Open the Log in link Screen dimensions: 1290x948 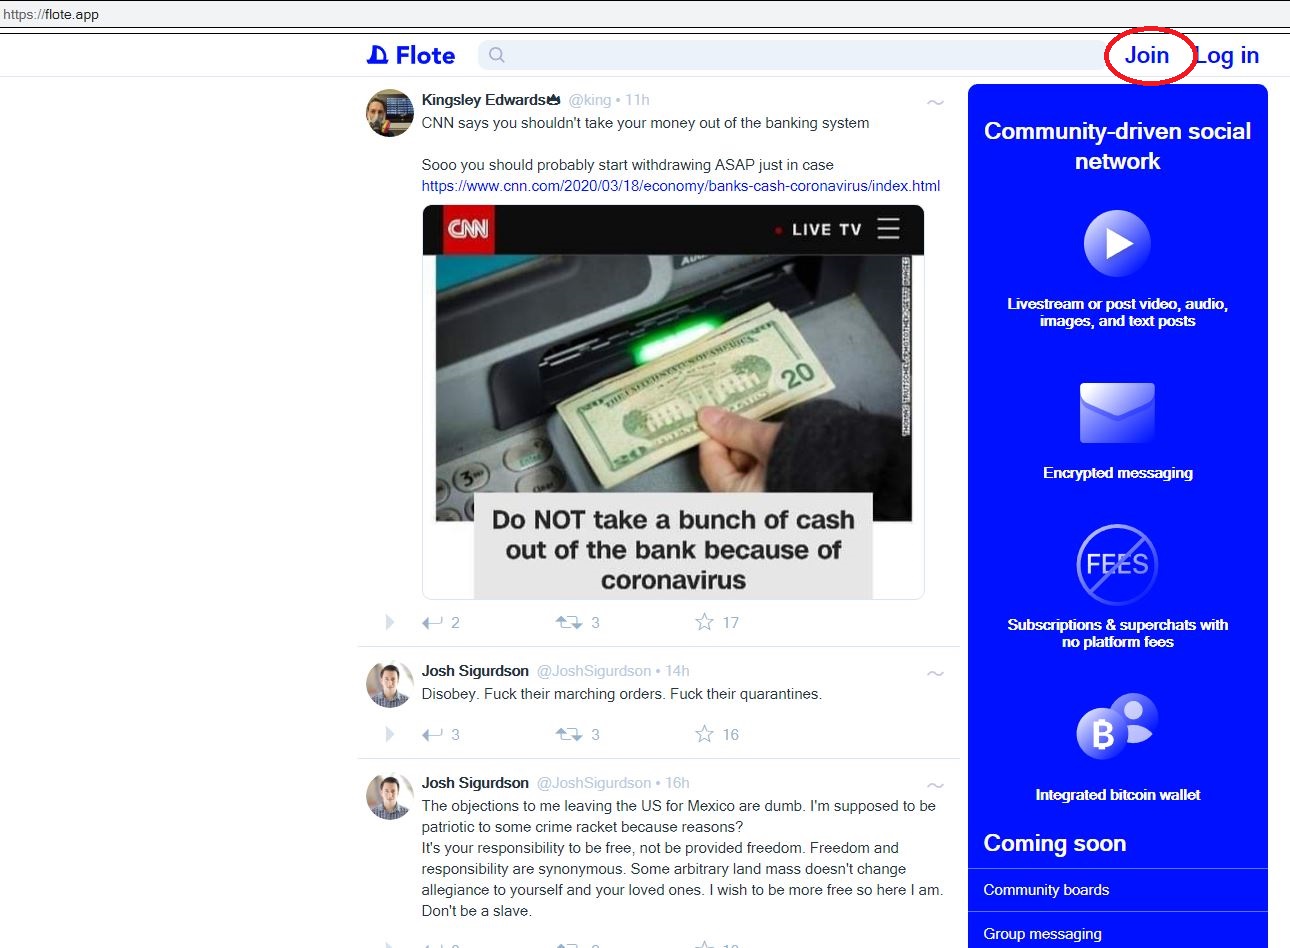click(1227, 56)
